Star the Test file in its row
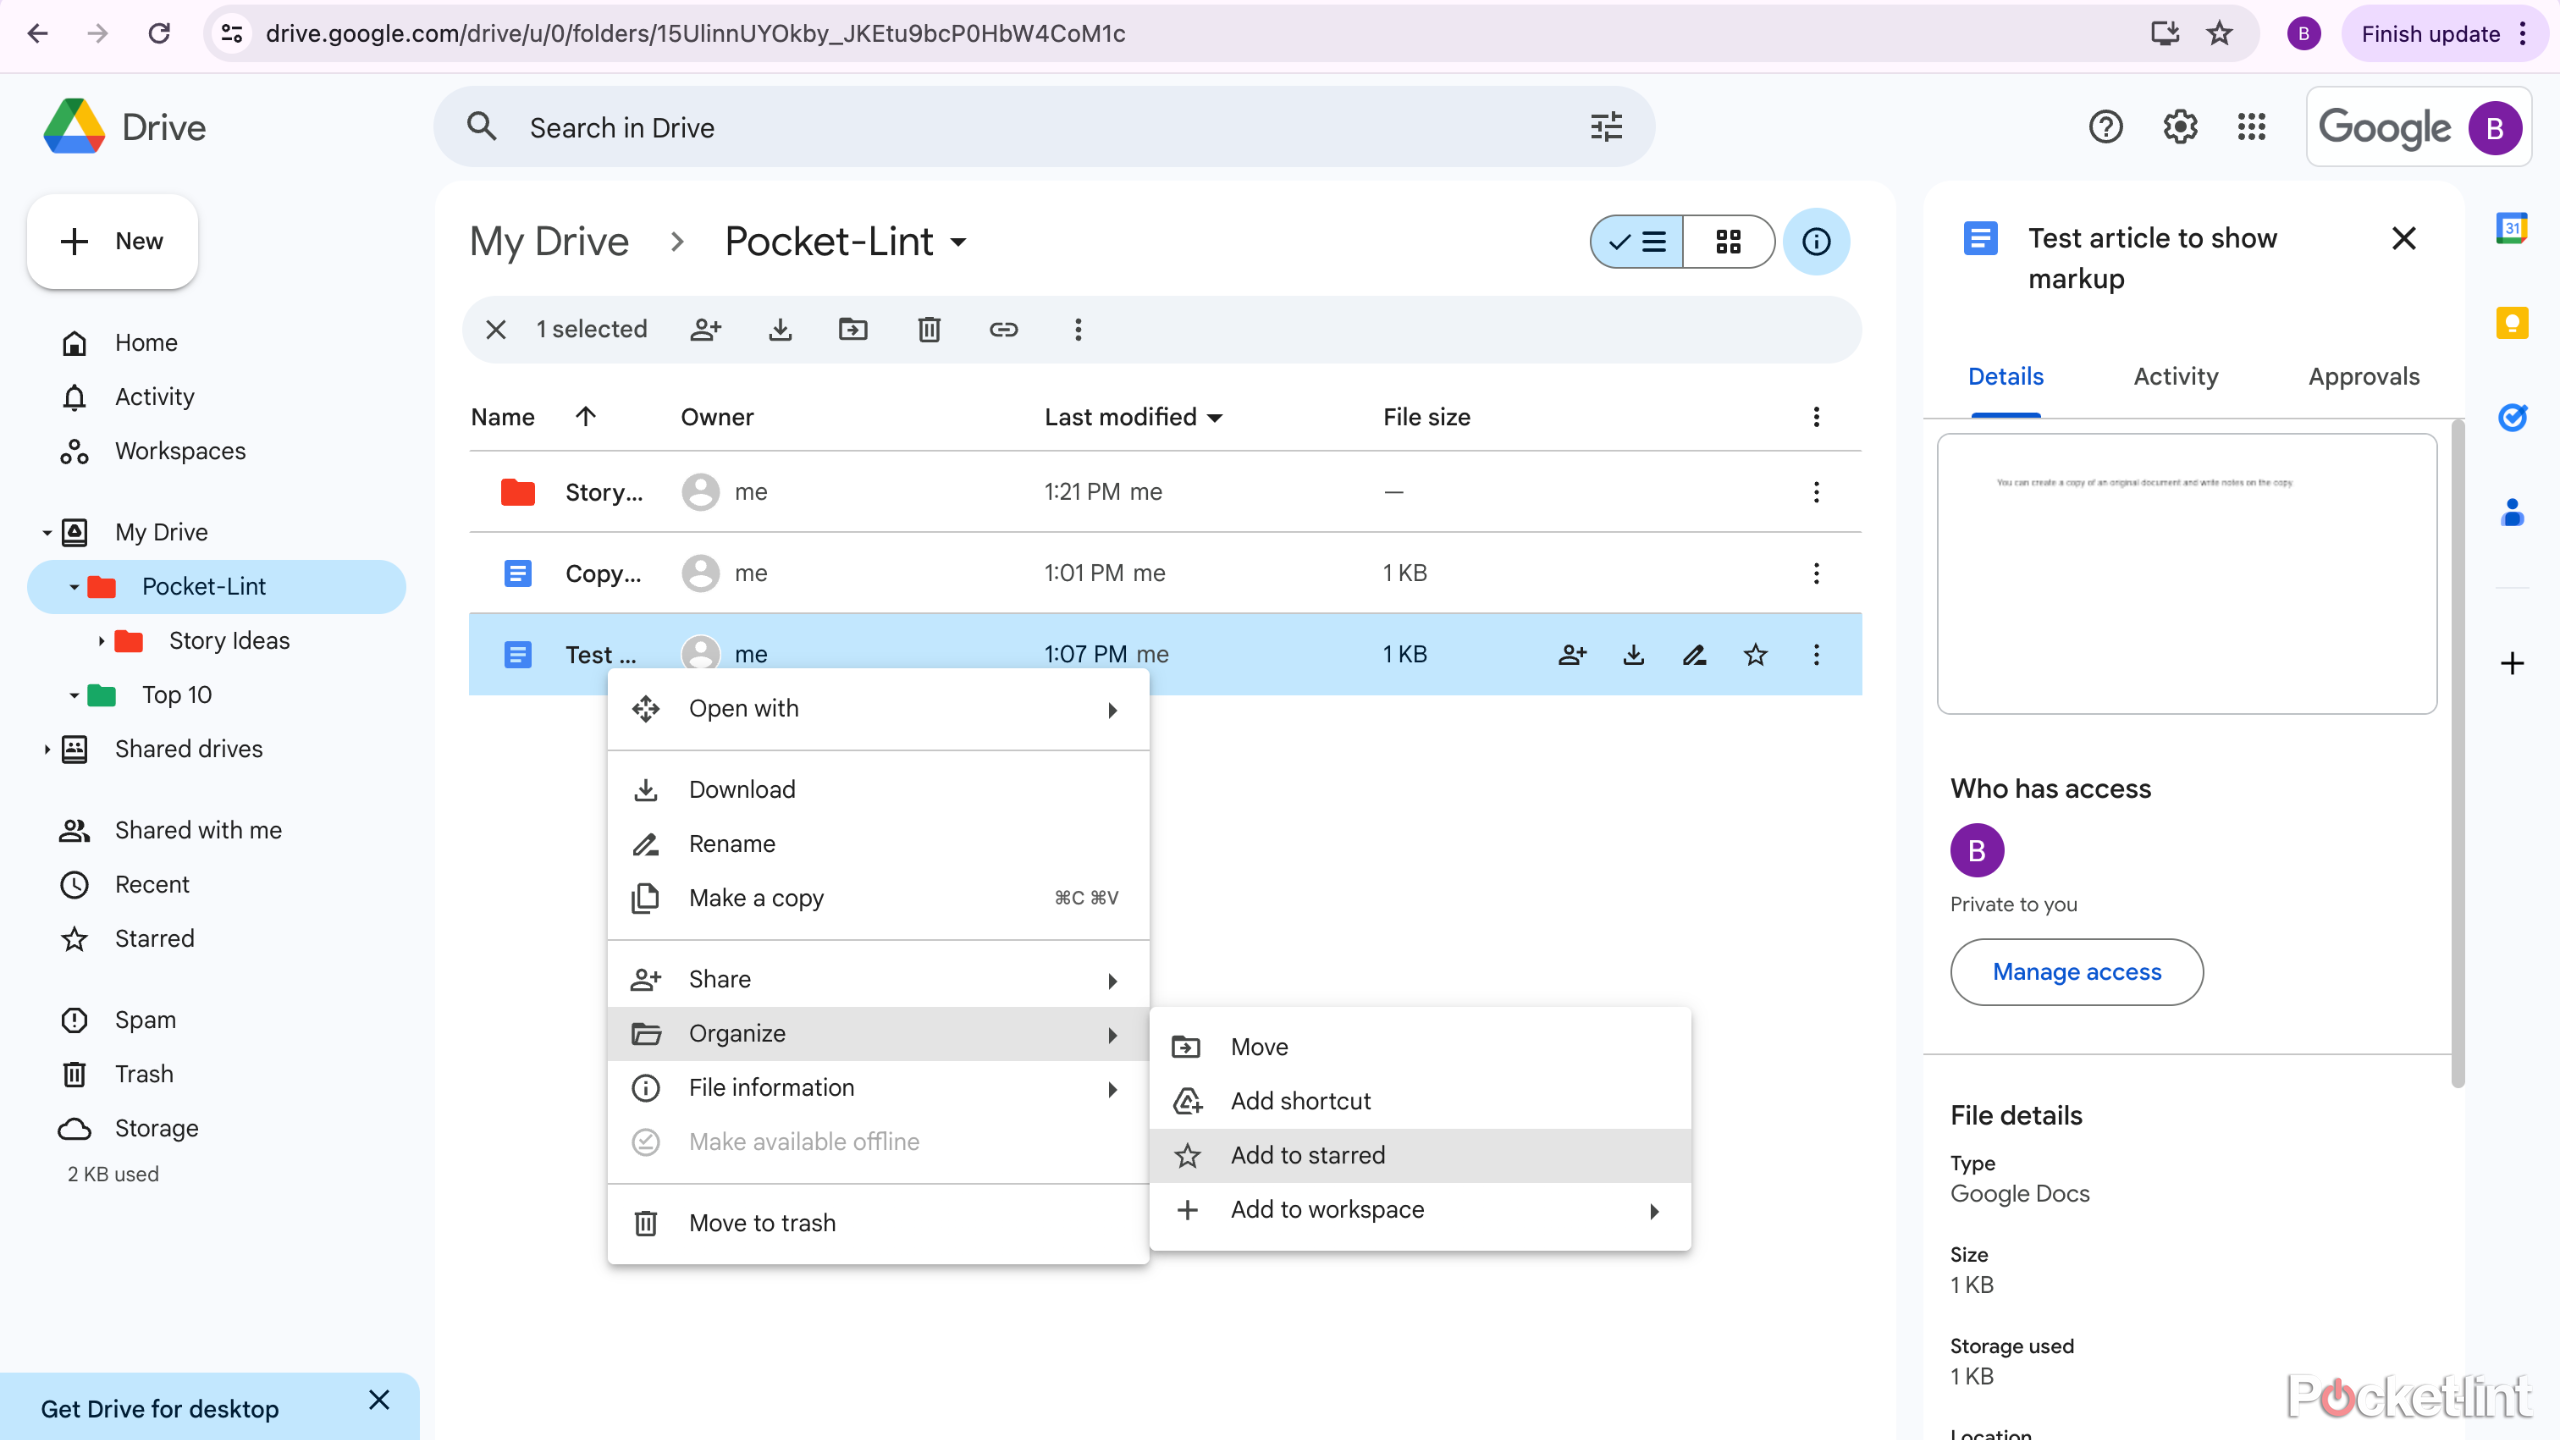 click(1755, 654)
